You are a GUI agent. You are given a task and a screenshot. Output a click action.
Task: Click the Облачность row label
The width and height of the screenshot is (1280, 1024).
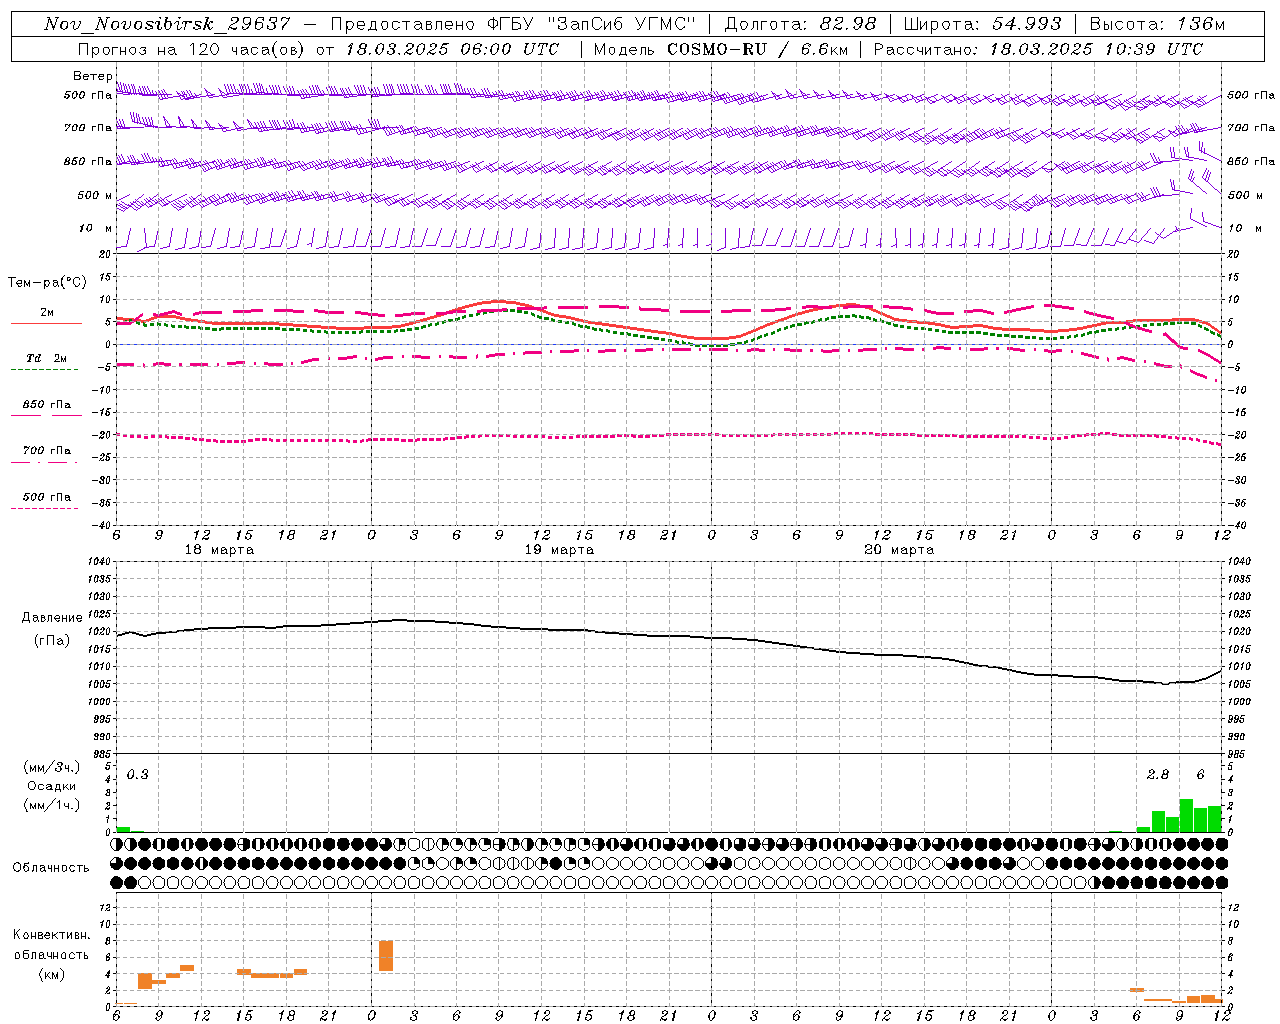tap(51, 868)
